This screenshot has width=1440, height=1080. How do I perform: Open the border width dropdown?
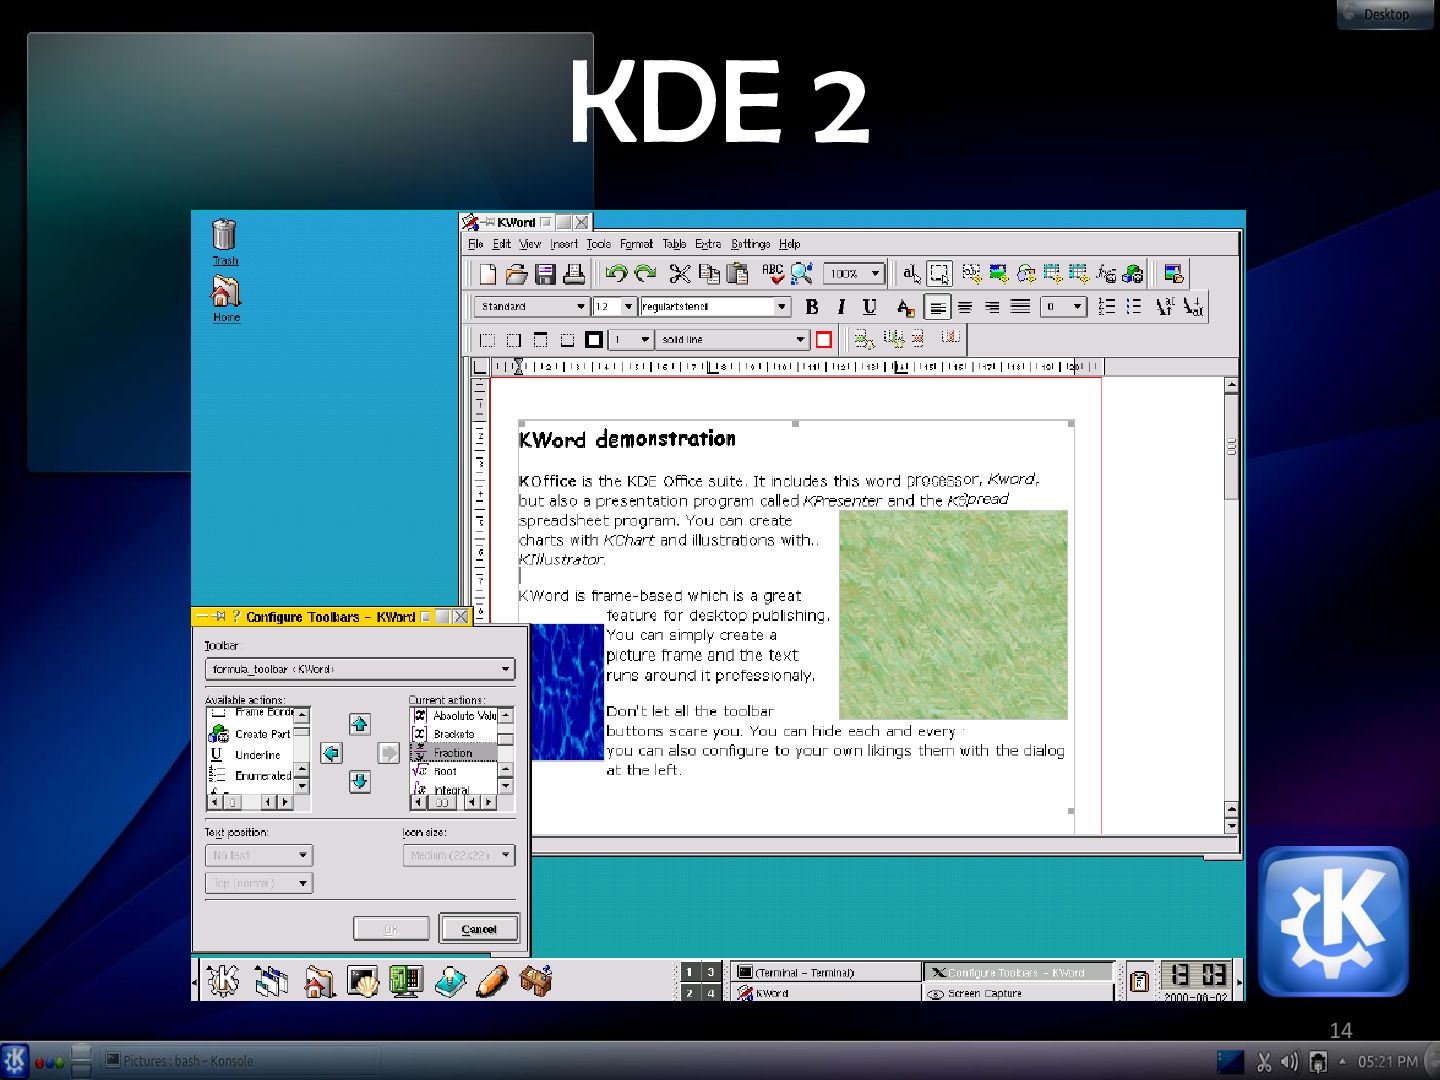coord(632,340)
